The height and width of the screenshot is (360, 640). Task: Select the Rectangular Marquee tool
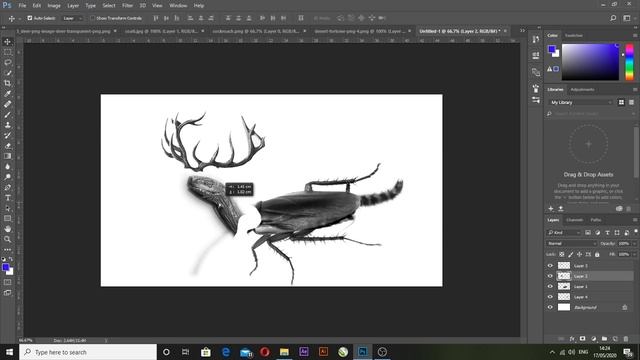coord(7,52)
